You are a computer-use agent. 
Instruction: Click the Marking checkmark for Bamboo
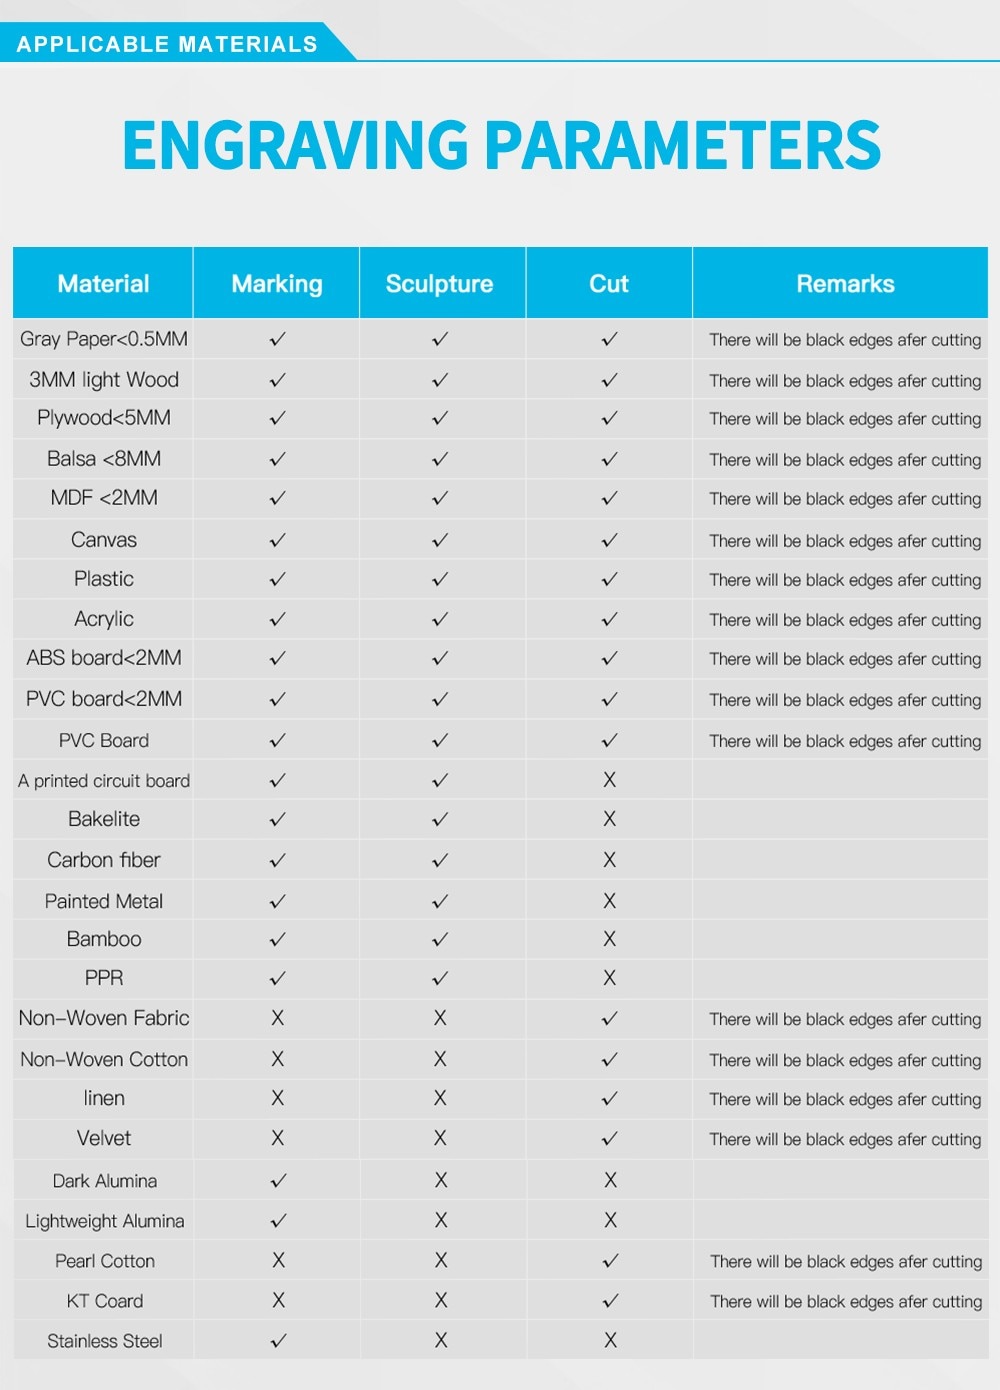coord(278,940)
